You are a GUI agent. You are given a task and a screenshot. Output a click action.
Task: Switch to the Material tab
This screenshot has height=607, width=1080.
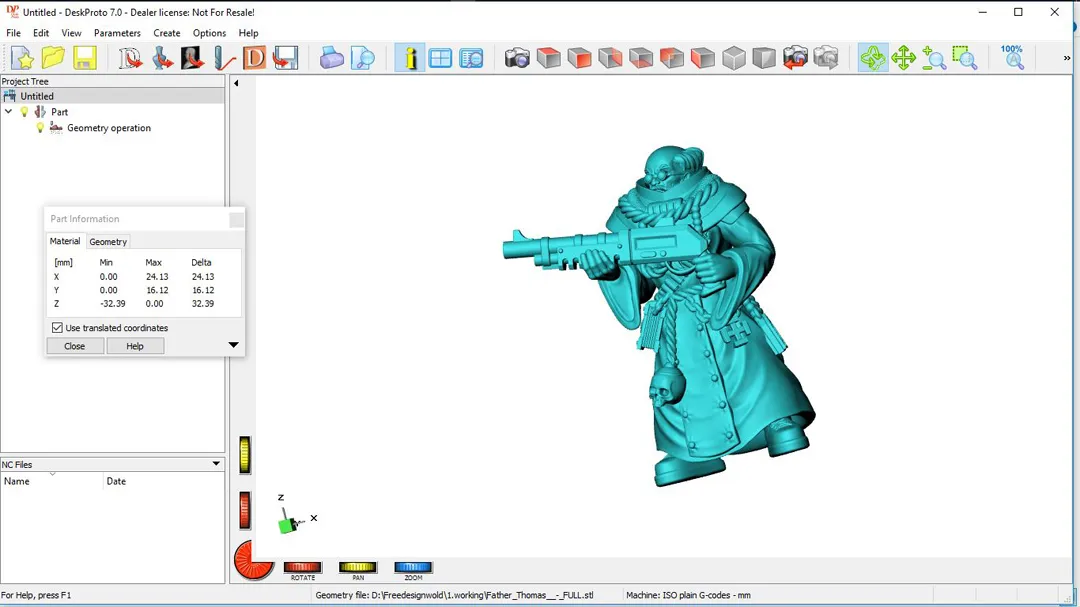(65, 241)
